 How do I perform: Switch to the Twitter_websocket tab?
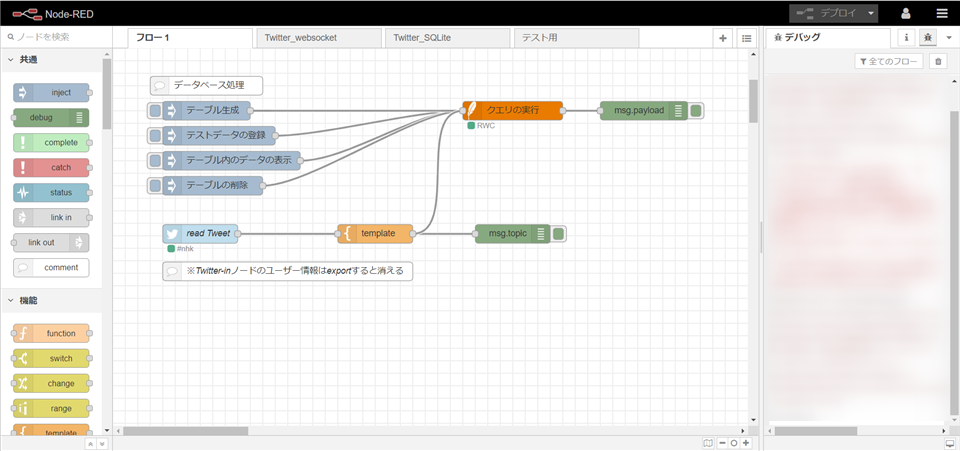(319, 38)
